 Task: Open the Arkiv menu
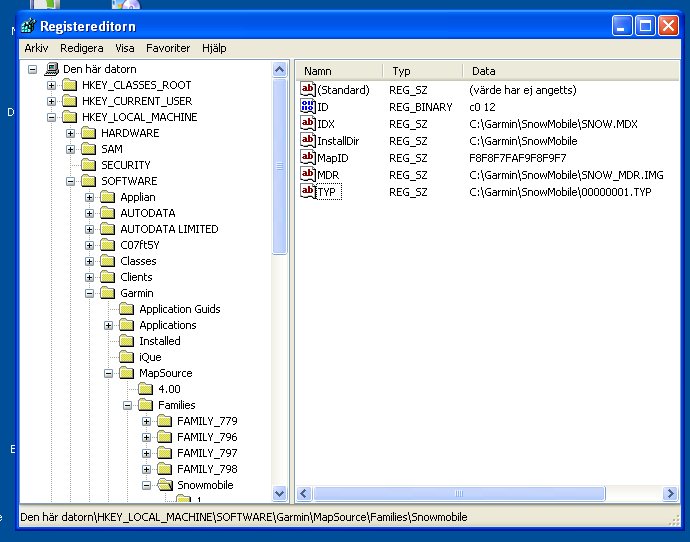click(x=36, y=48)
